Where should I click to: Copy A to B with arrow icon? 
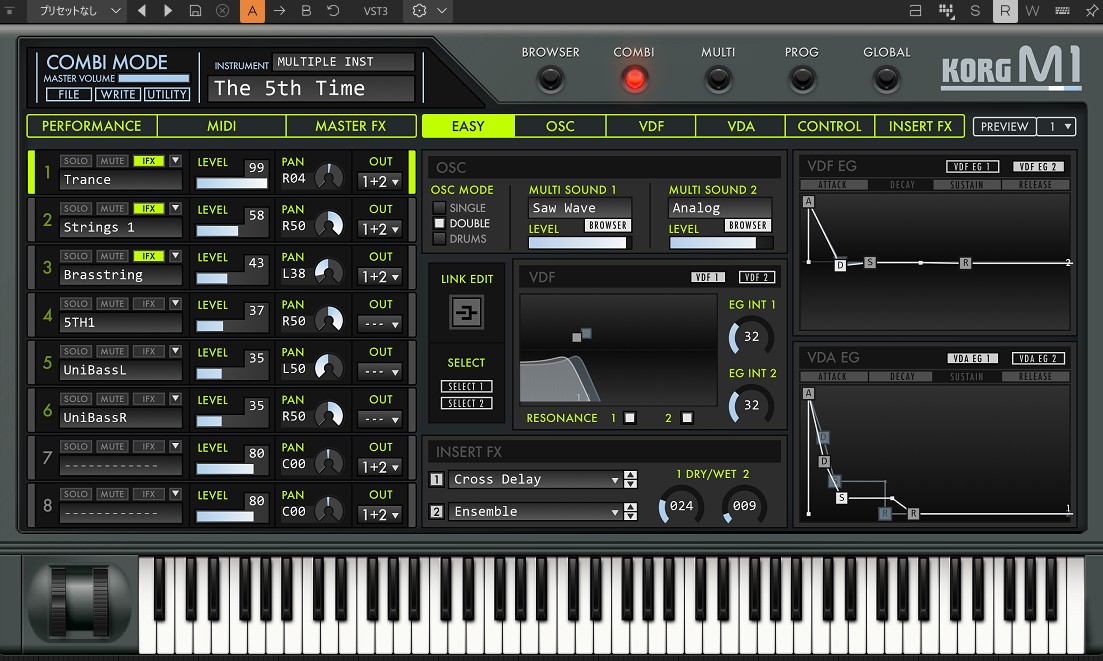pyautogui.click(x=279, y=11)
